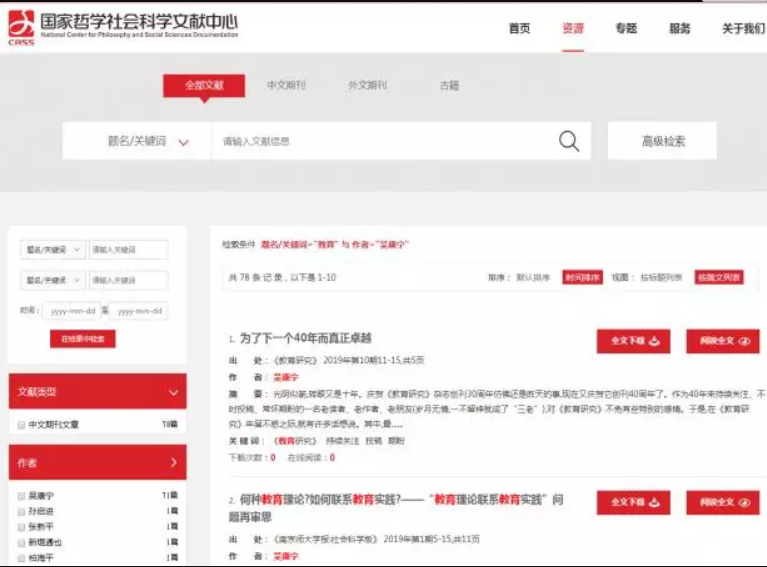767x567 pixels.
Task: Click 阅读全文 for first result
Action: [723, 341]
